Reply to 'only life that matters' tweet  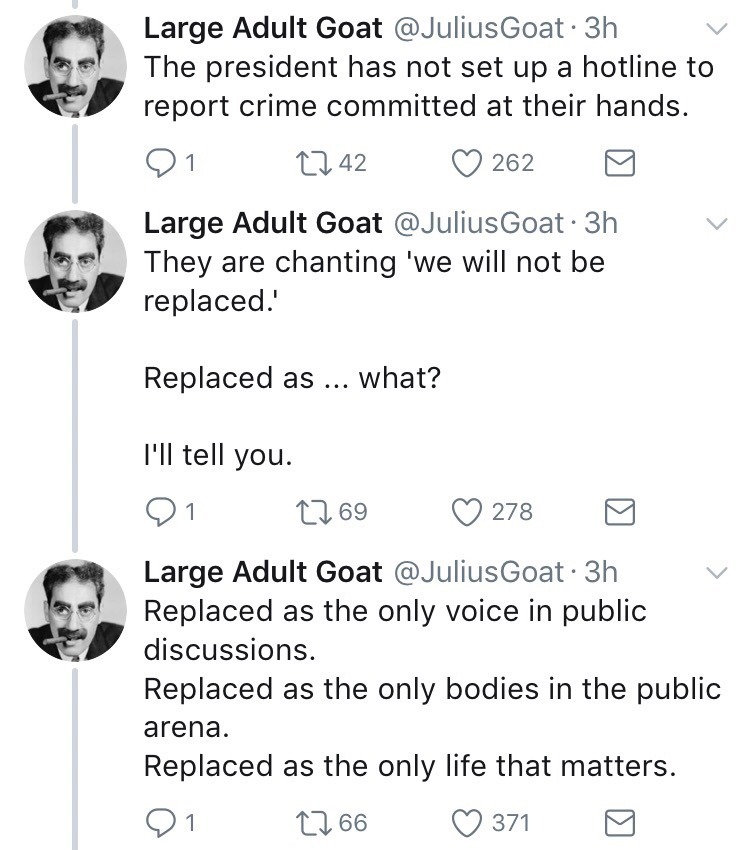click(159, 823)
